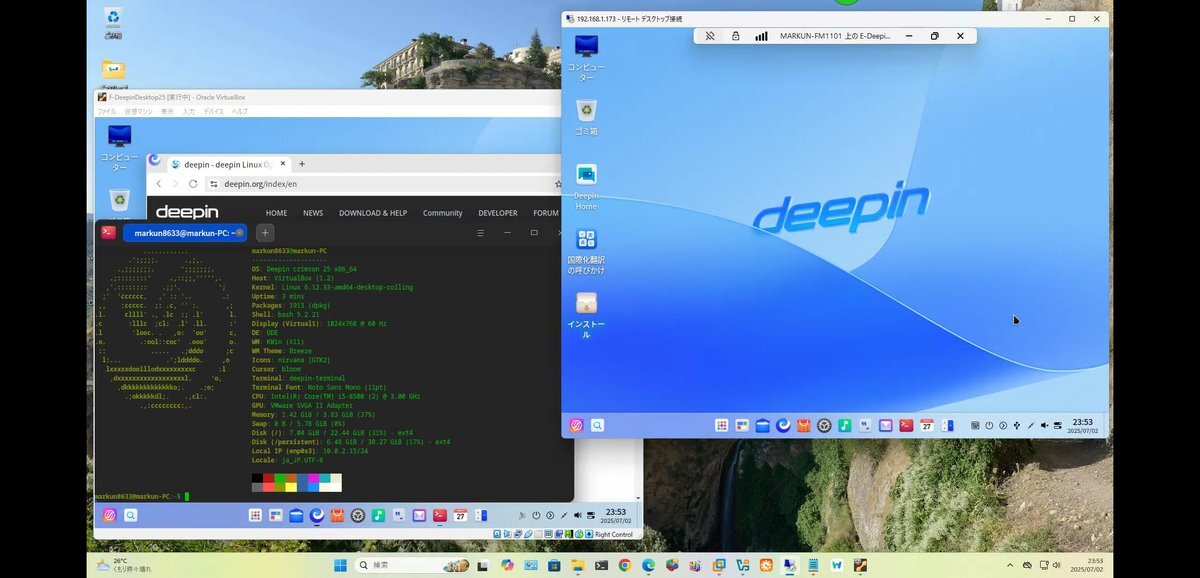Open a new browser tab with the plus button
The width and height of the screenshot is (1200, 578).
point(302,163)
